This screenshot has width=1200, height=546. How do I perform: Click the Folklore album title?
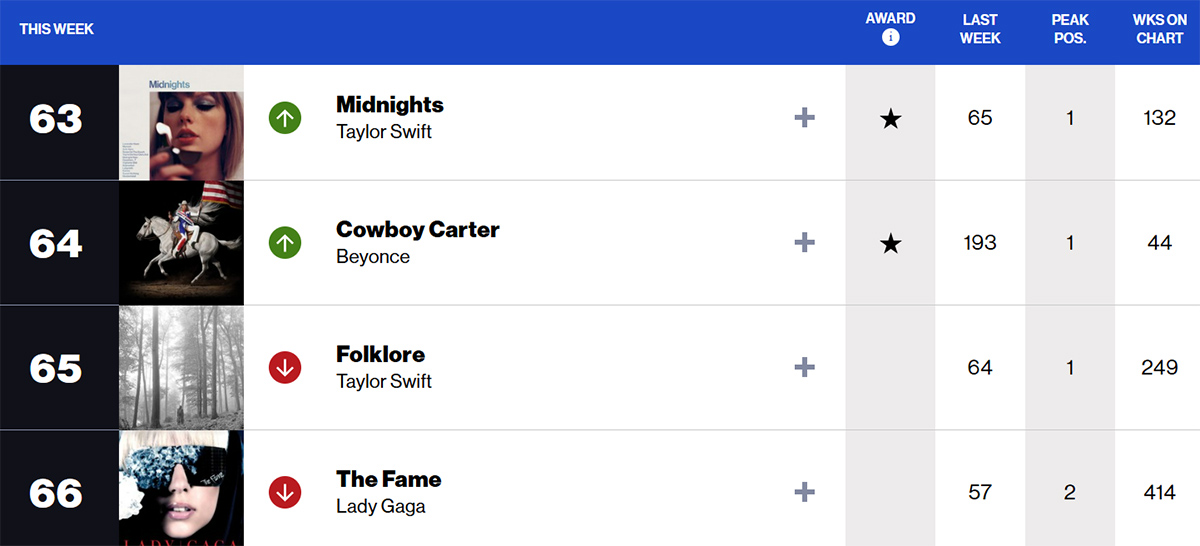point(380,354)
